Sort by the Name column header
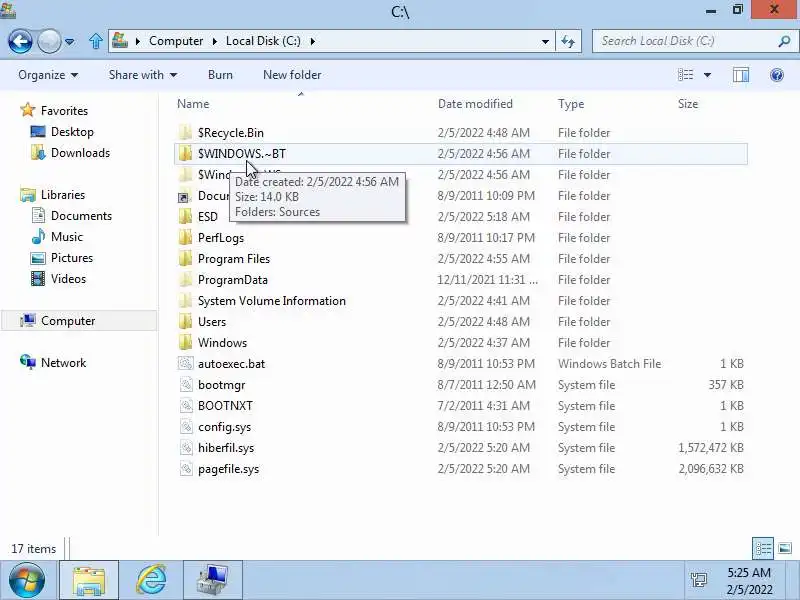800x600 pixels. (193, 104)
